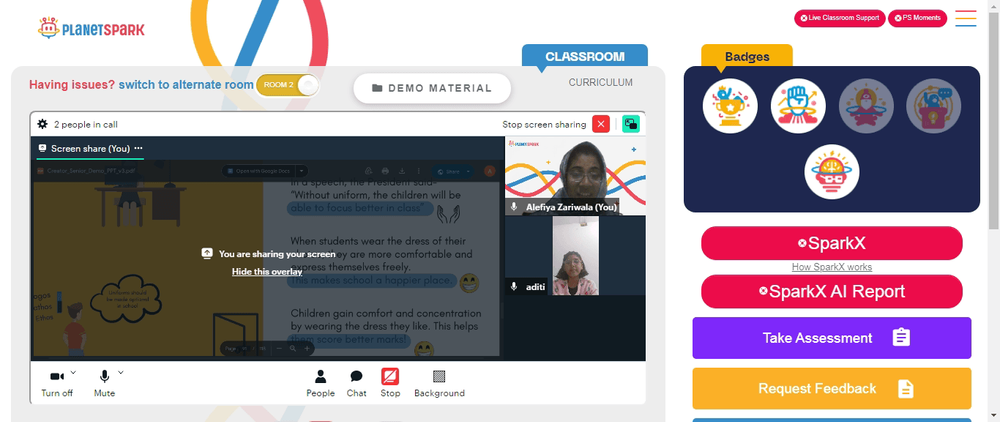
Task: Click the trophy star badge
Action: 730,106
